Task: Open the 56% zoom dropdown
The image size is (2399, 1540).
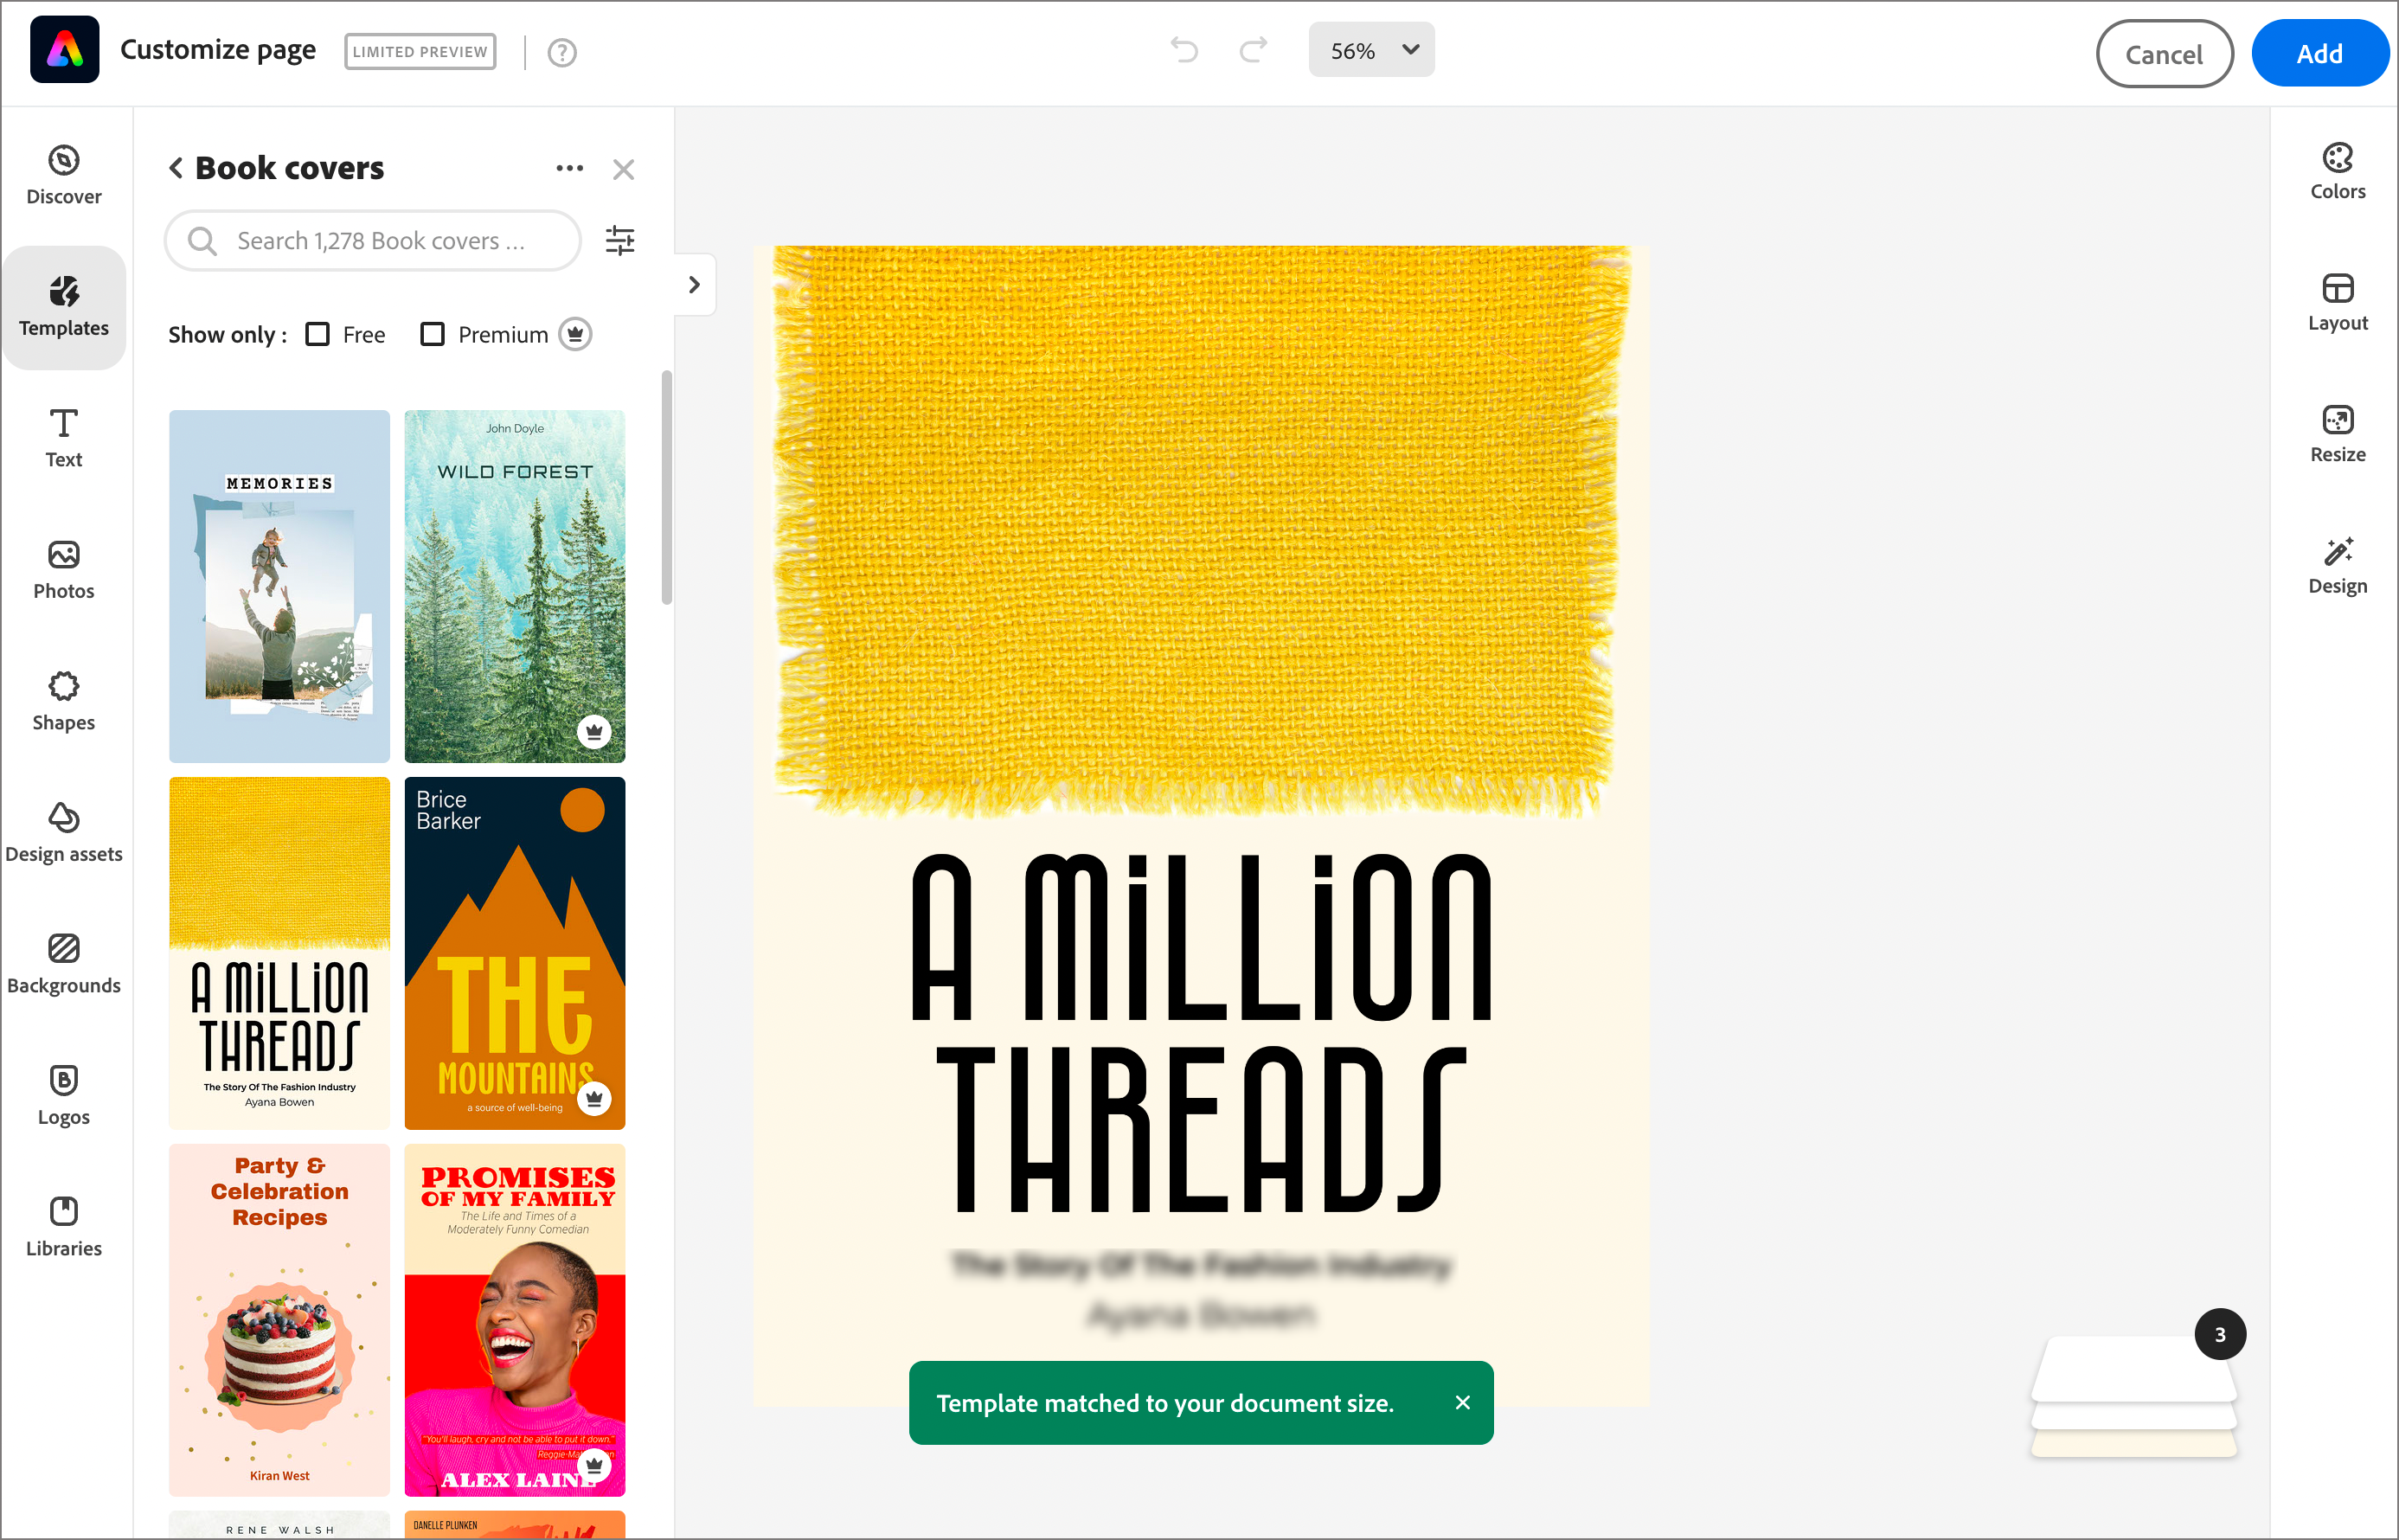Action: coord(1370,50)
